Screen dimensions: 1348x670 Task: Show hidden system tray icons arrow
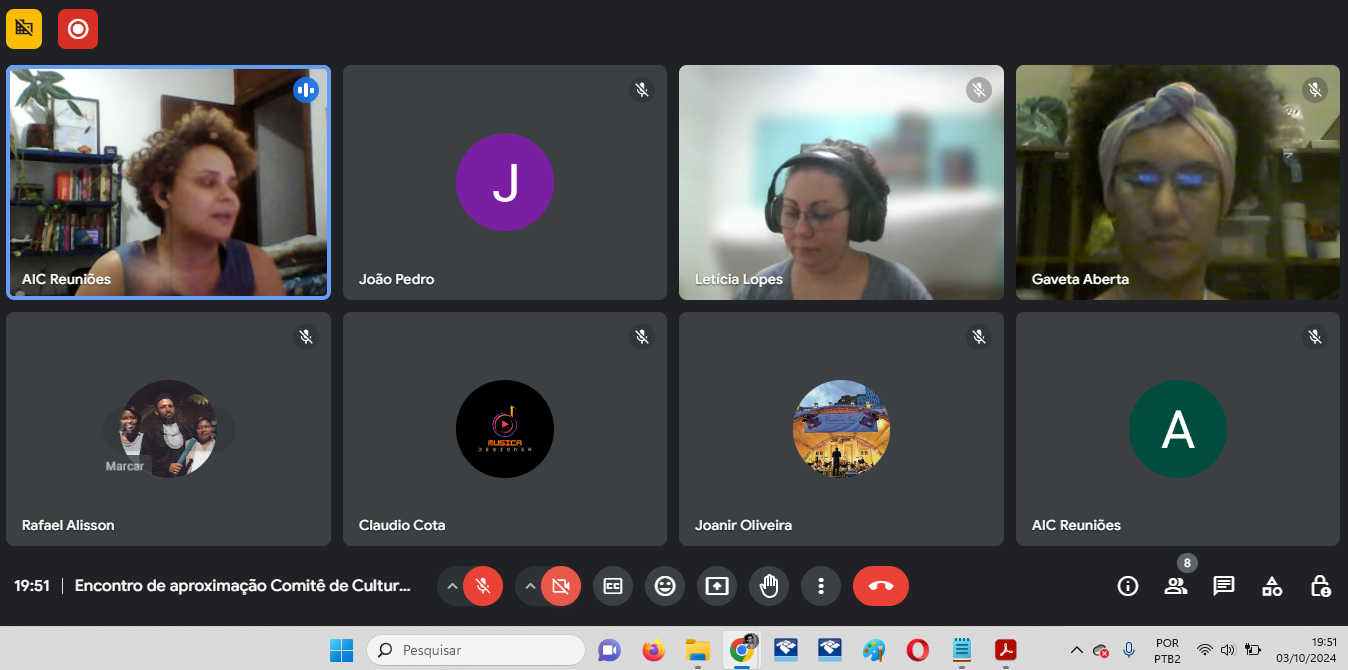point(1076,650)
